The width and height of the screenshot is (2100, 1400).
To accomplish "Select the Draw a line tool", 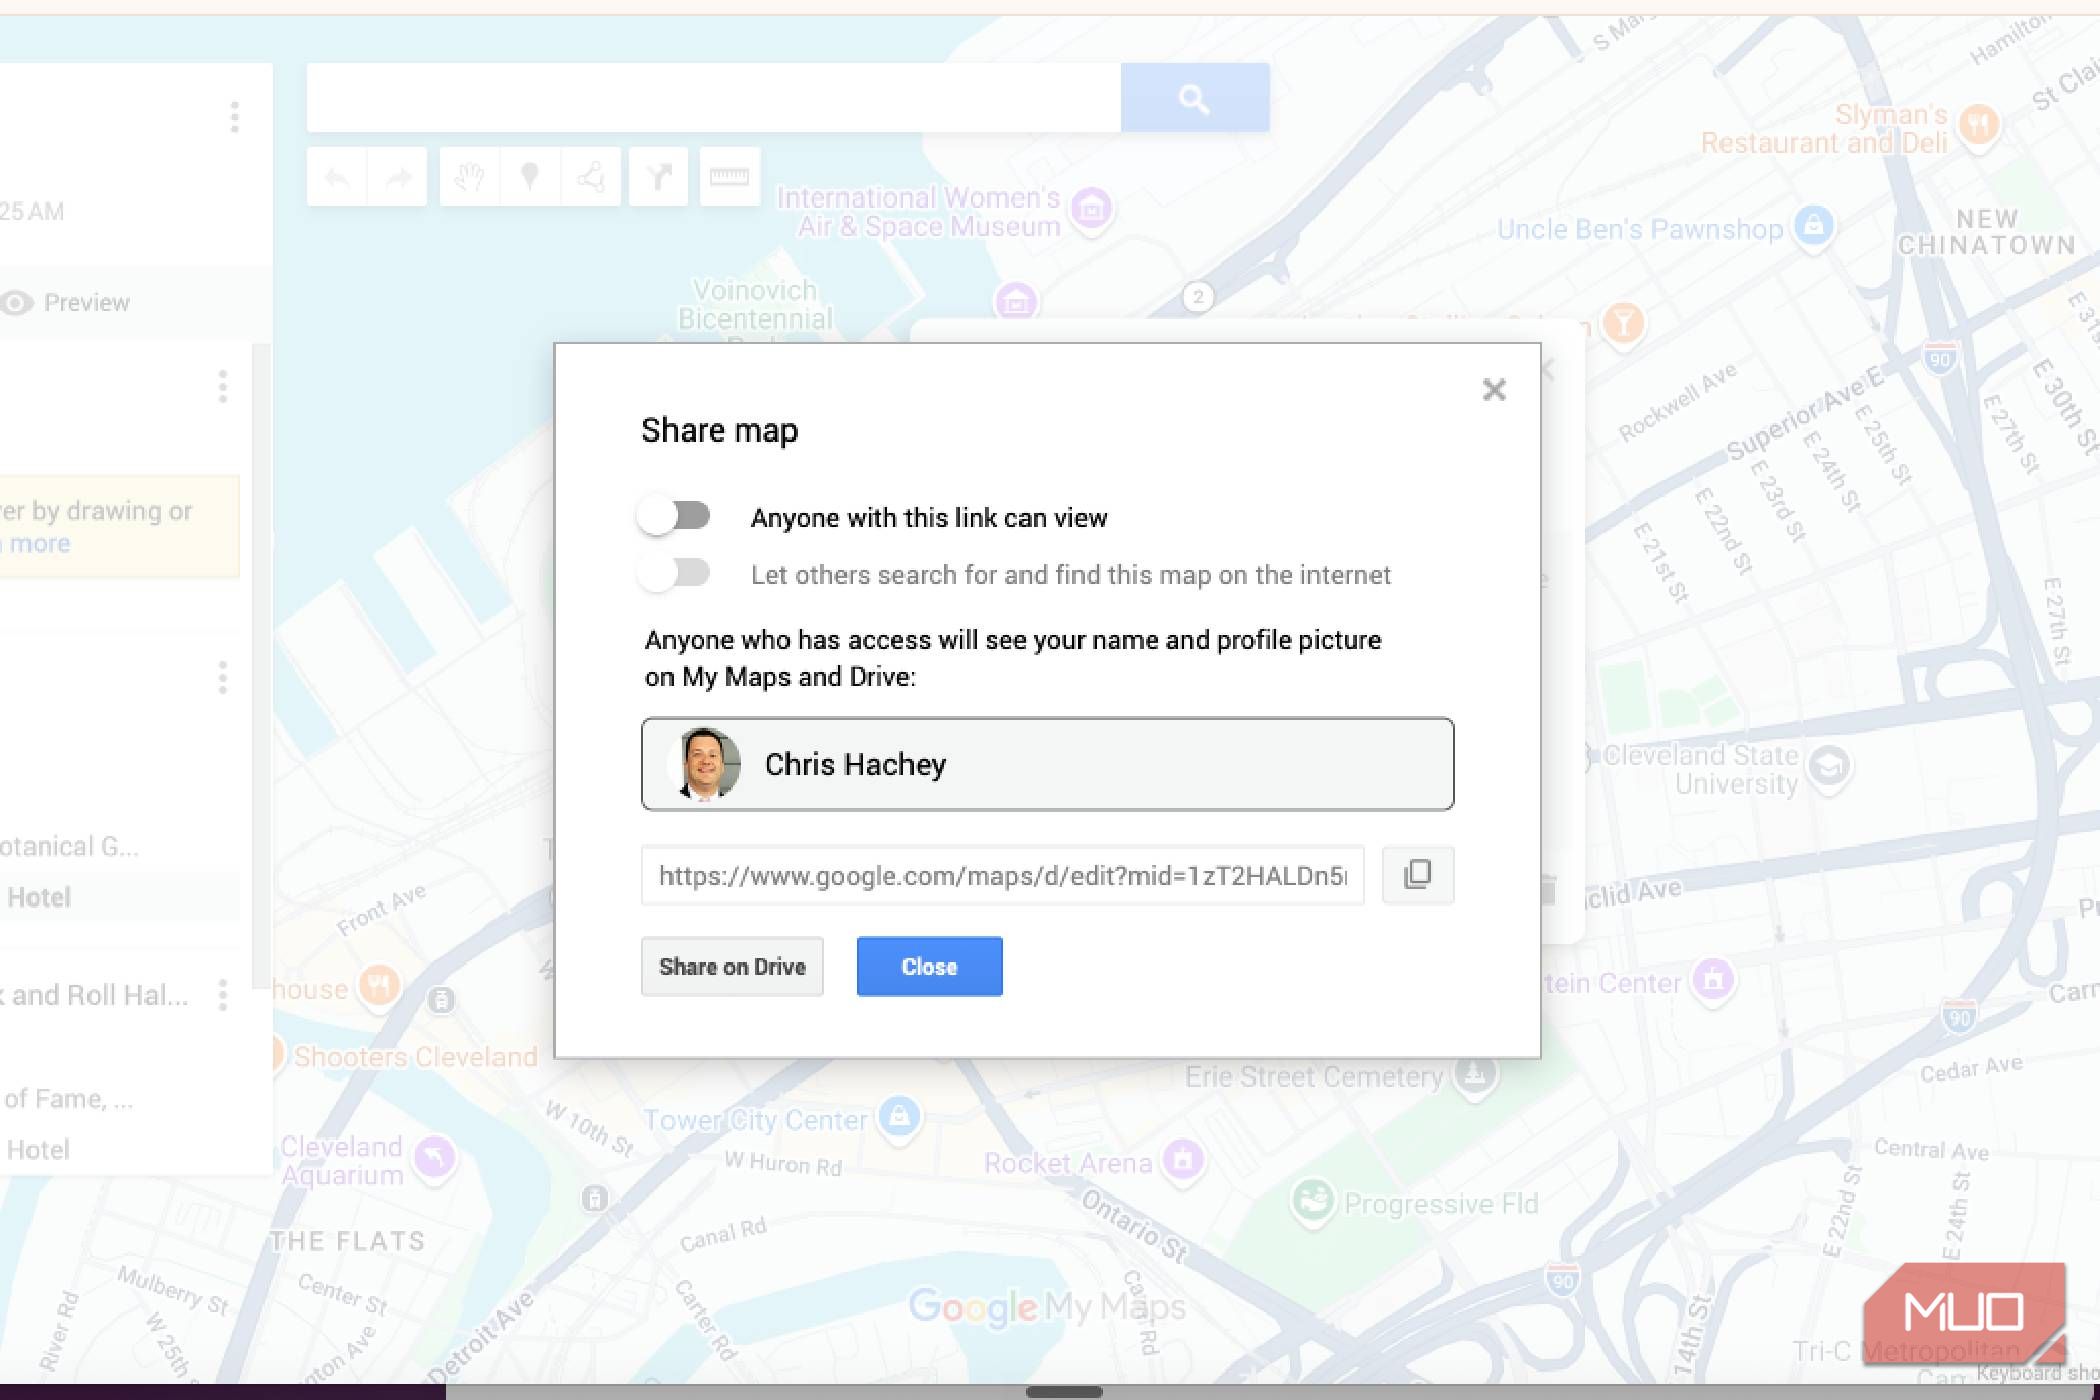I will [591, 177].
